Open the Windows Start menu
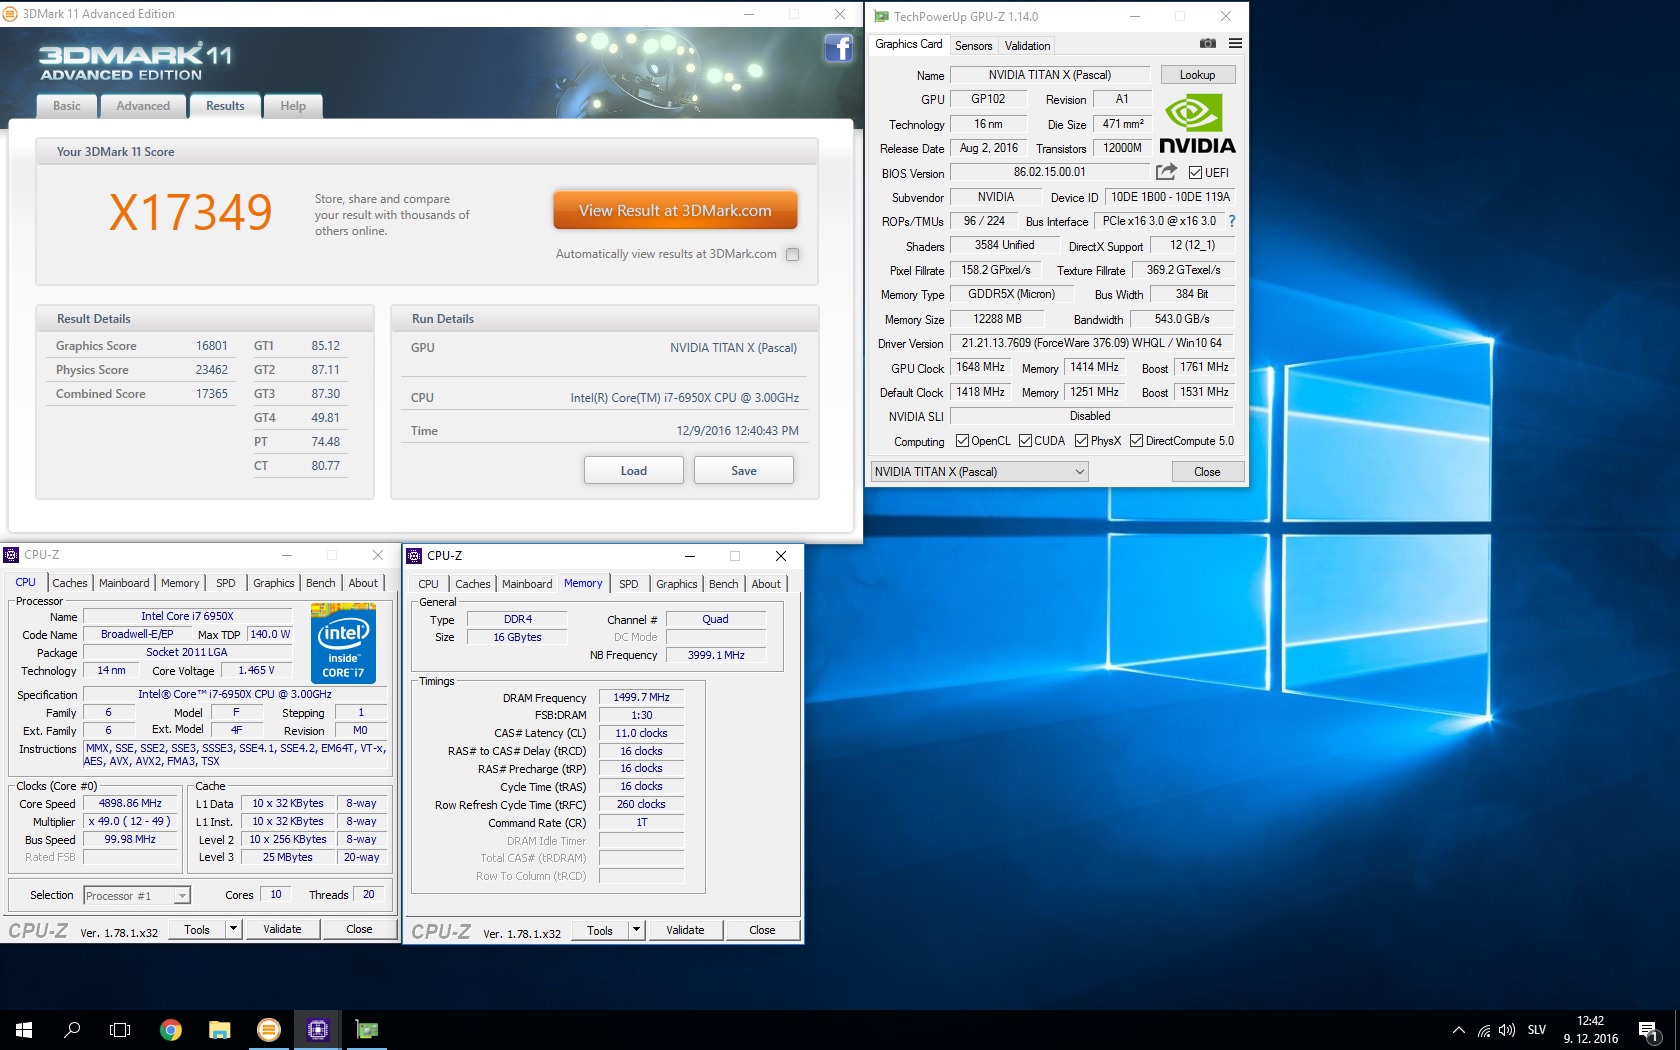1680x1050 pixels. coord(24,1029)
